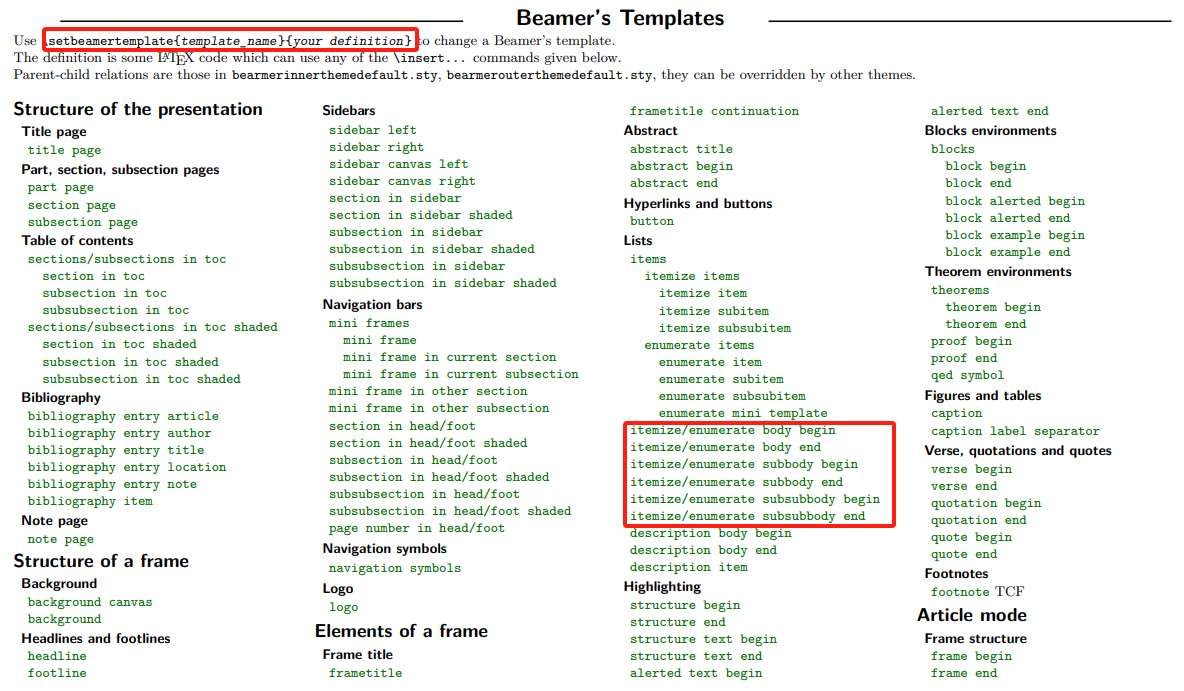Click 'block example end' entry
The height and width of the screenshot is (691, 1184).
[x=1007, y=252]
